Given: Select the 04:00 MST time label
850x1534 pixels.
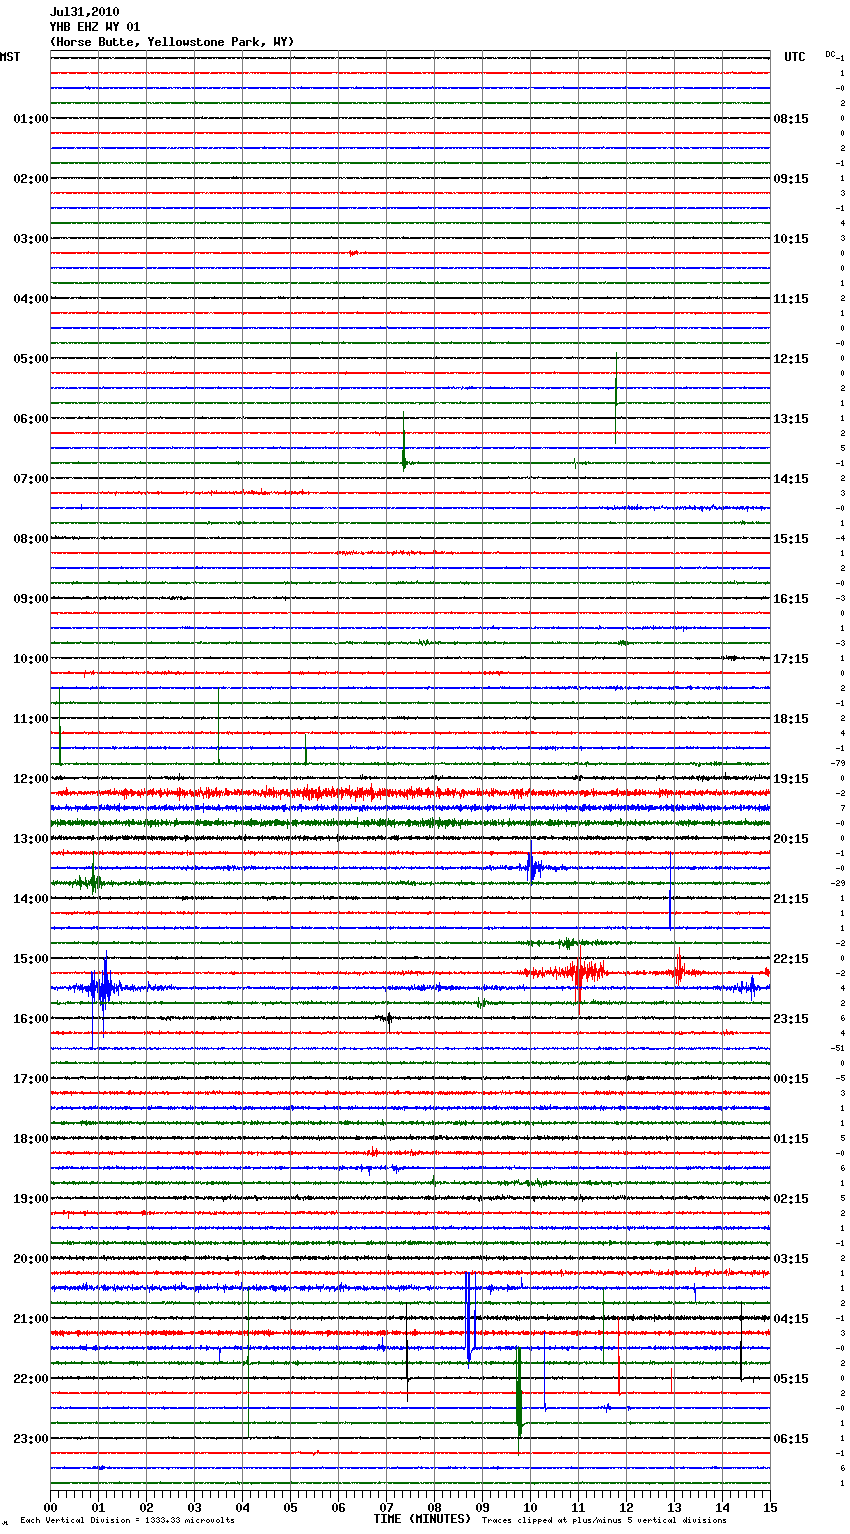Looking at the screenshot, I should click(30, 299).
